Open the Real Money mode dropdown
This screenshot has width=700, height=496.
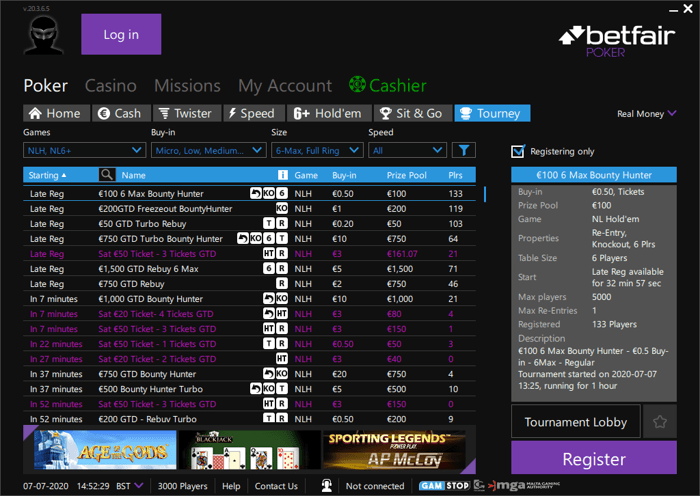tap(646, 113)
